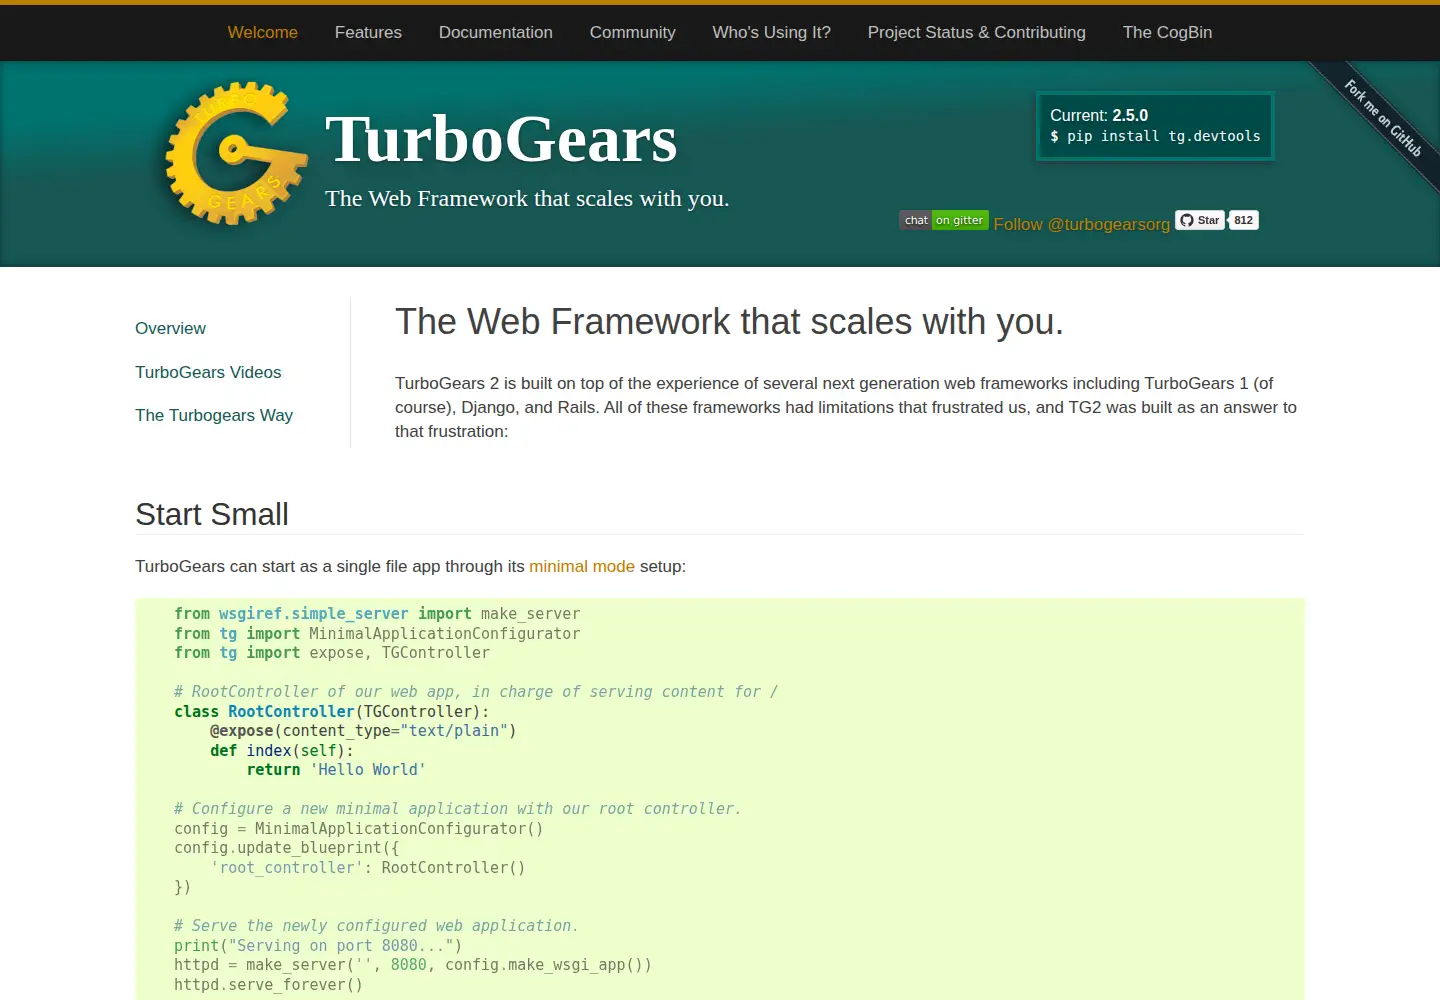Click the config.update_blueprint({ code line

286,848
